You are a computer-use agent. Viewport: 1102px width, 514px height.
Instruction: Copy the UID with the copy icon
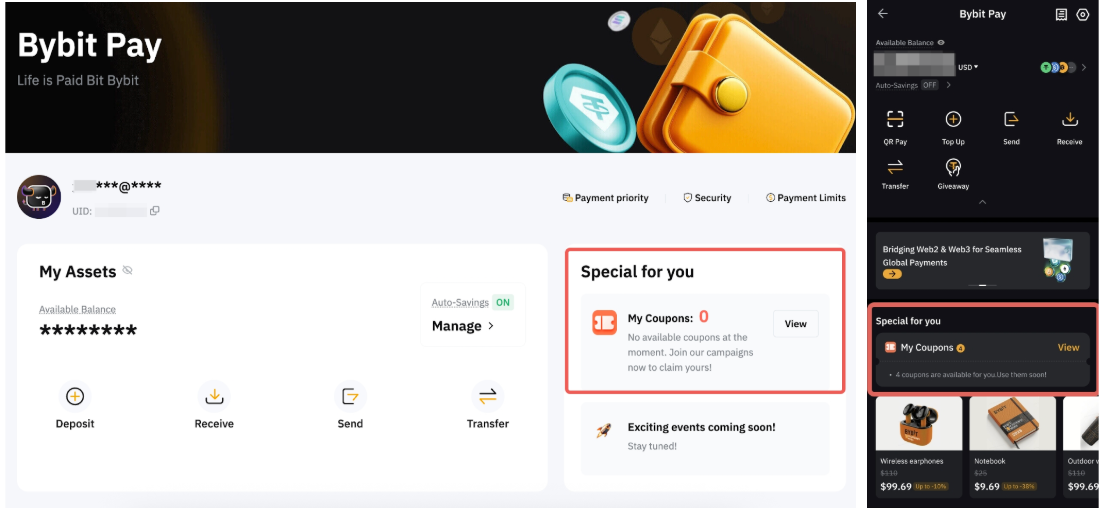pyautogui.click(x=155, y=211)
